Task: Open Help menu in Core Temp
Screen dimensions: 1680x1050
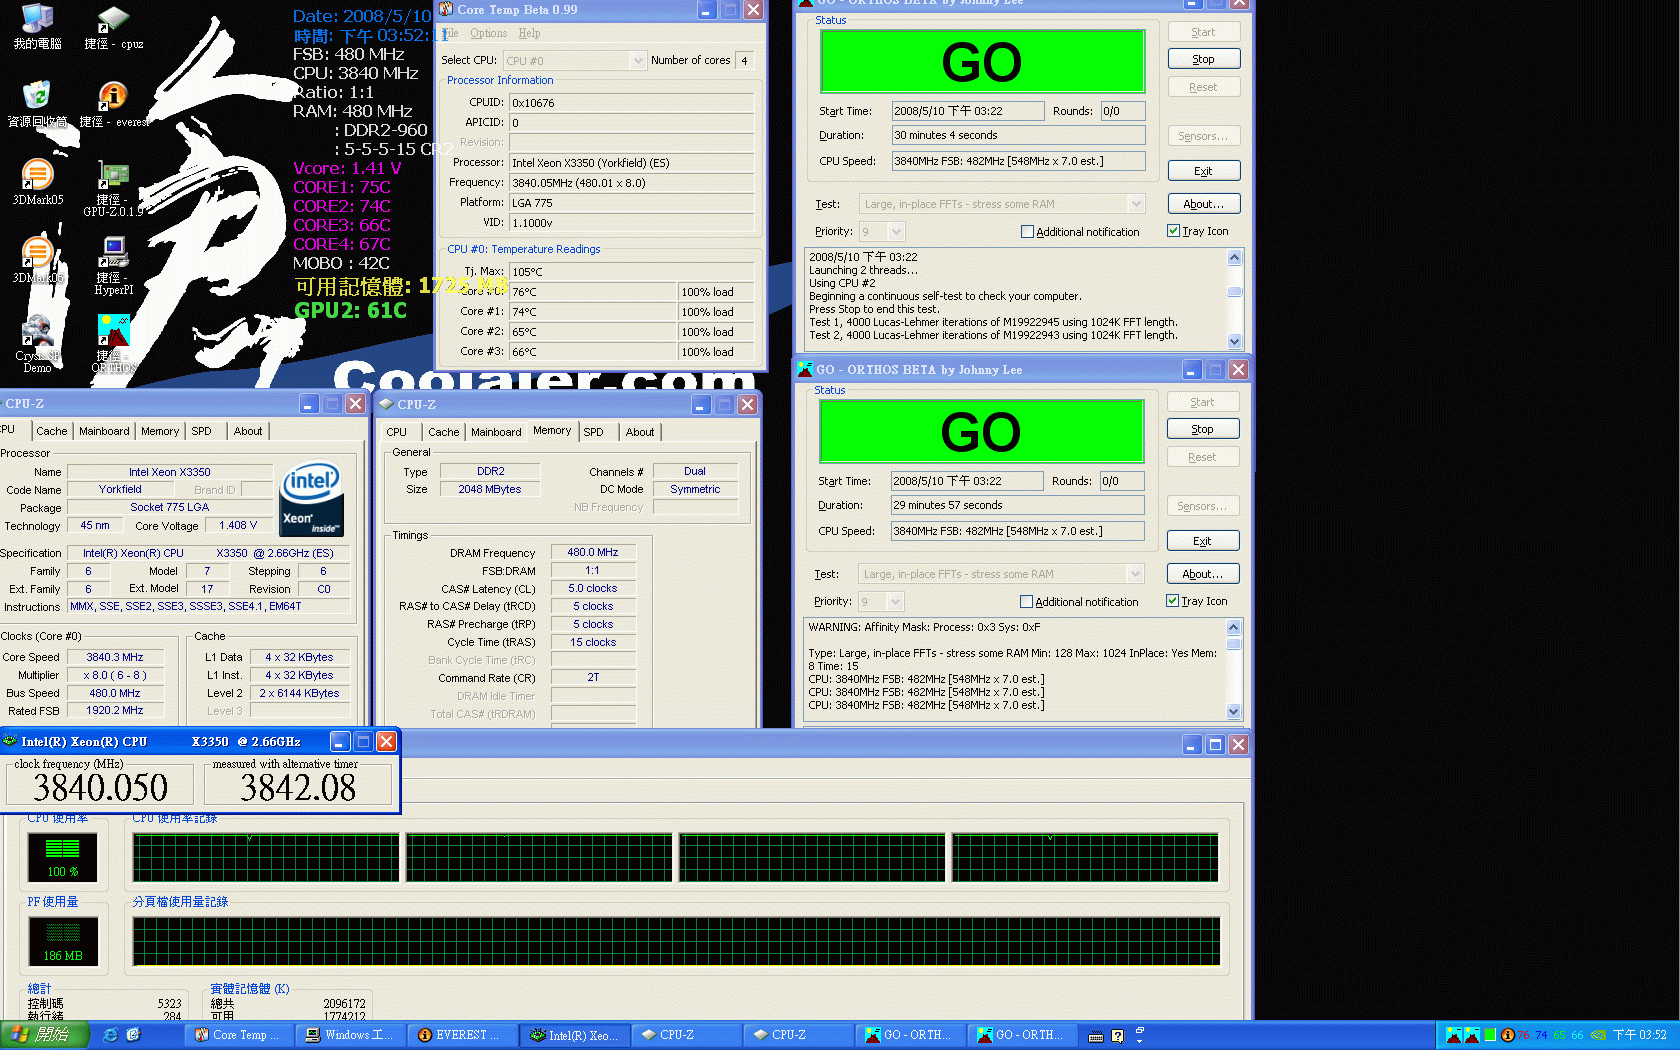Action: tap(529, 33)
